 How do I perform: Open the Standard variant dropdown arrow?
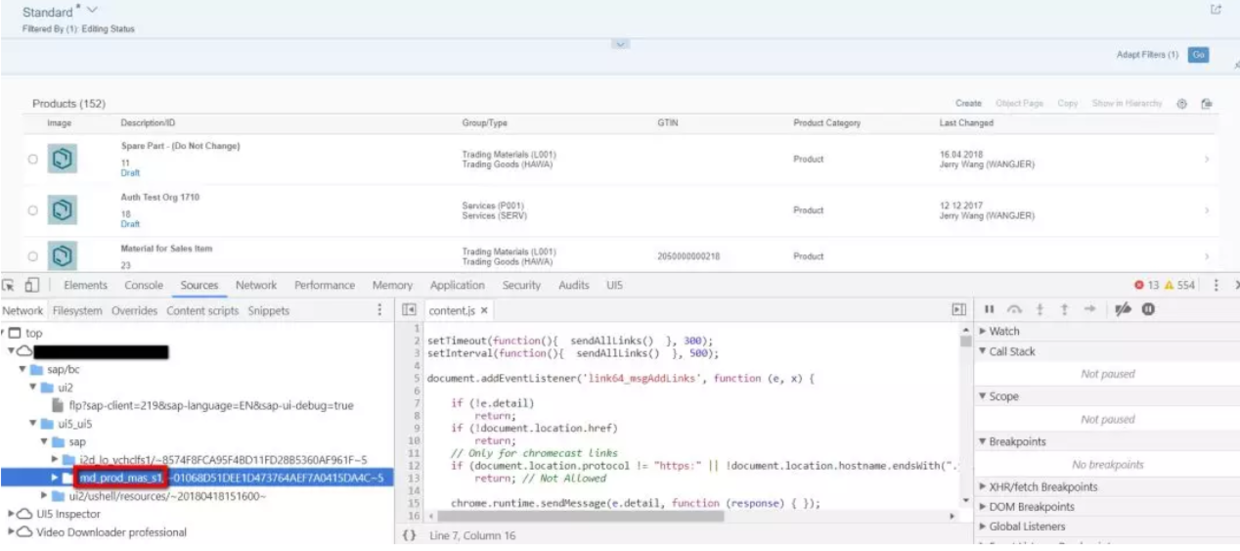92,11
